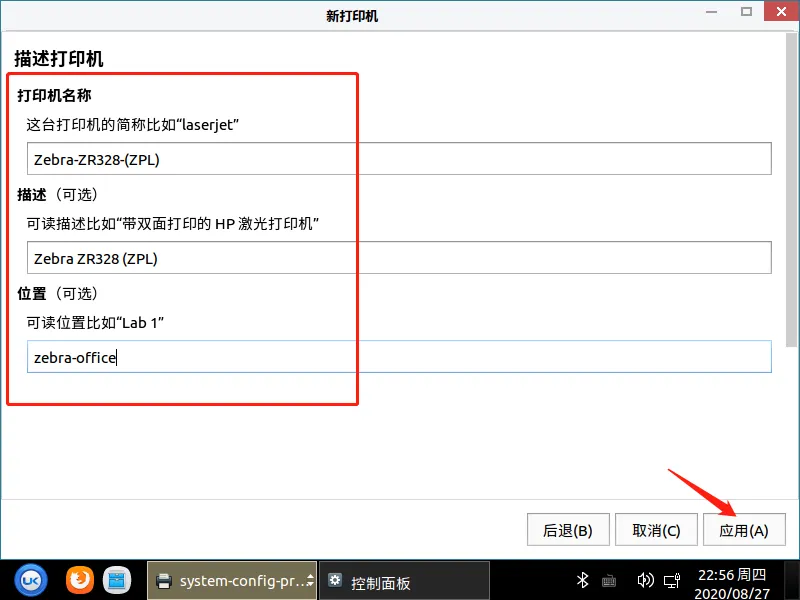Focus the description field Zebra ZR328 (ZPL)

tap(399, 258)
